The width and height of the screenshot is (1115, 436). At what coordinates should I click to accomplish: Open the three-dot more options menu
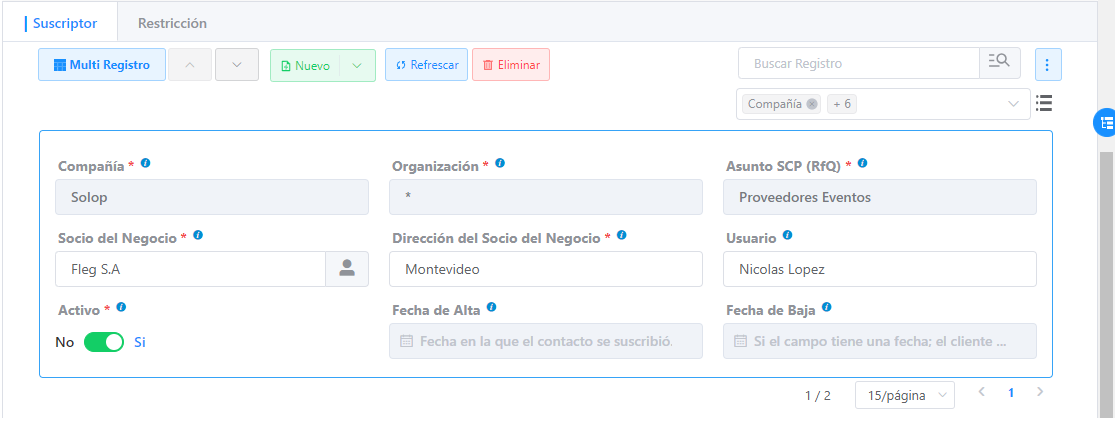click(x=1047, y=65)
